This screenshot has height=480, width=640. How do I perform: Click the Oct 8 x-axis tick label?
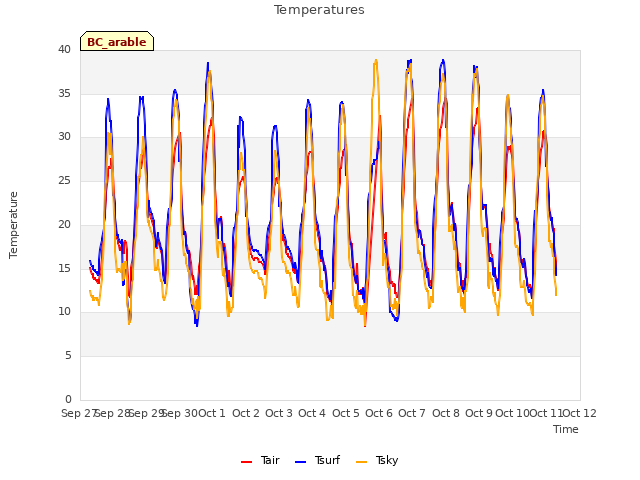[x=446, y=413]
